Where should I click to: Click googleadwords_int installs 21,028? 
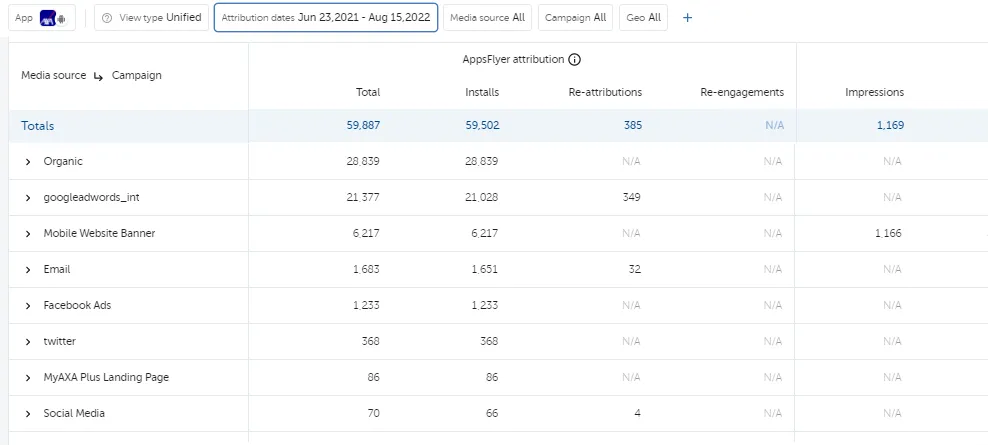click(481, 197)
